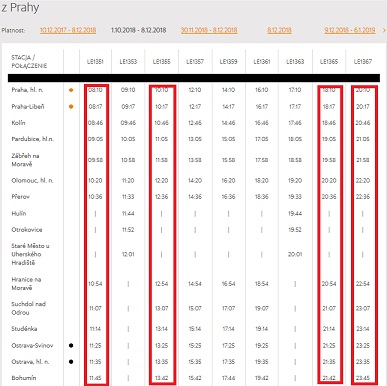The width and height of the screenshot is (387, 386).
Task: Select train column header LE1359
Action: click(x=228, y=62)
